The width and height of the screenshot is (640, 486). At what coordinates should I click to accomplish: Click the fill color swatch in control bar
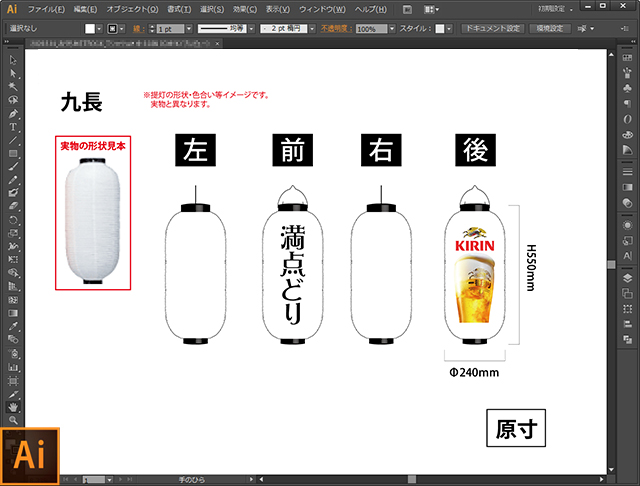(x=90, y=29)
